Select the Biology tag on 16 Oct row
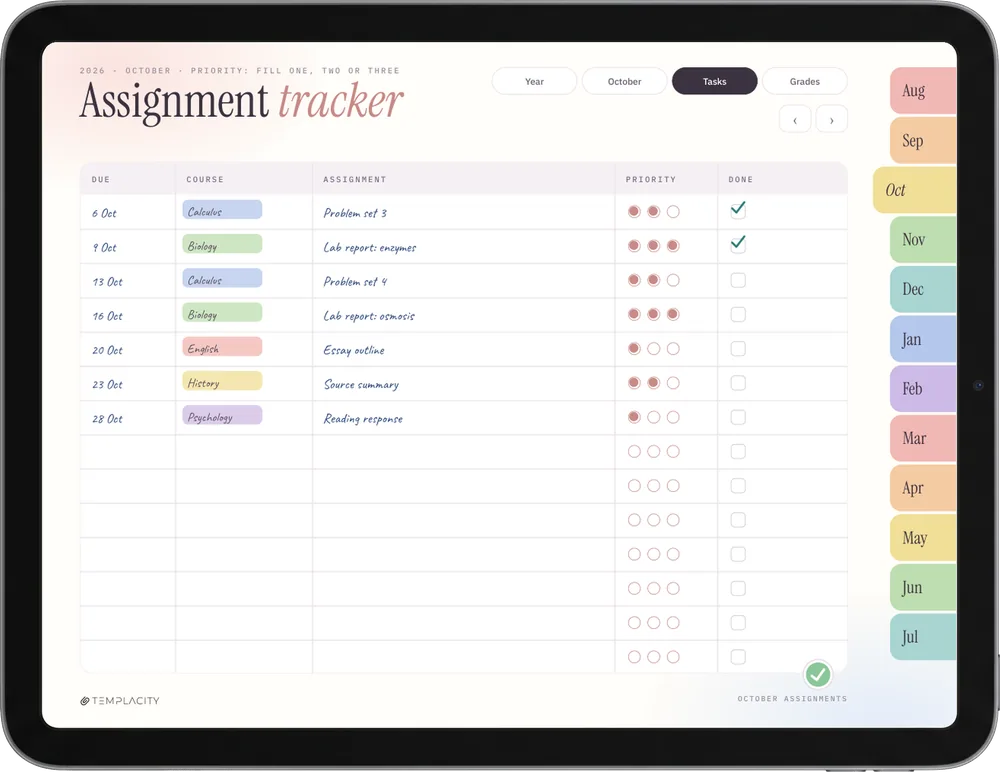This screenshot has width=1000, height=772. (x=222, y=313)
